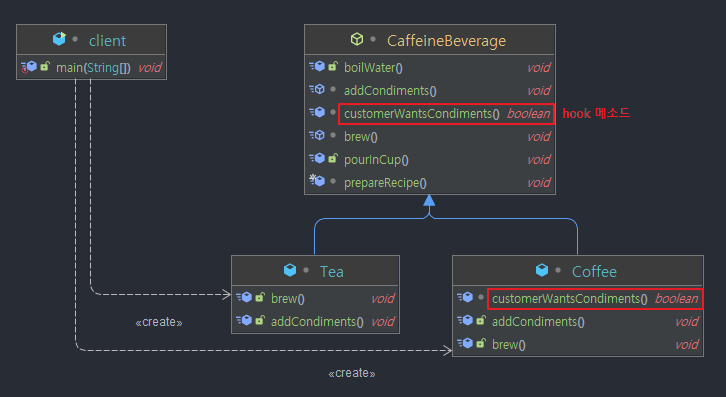This screenshot has height=397, width=726.
Task: Click the «create» label below Coffee arrow
Action: [352, 373]
